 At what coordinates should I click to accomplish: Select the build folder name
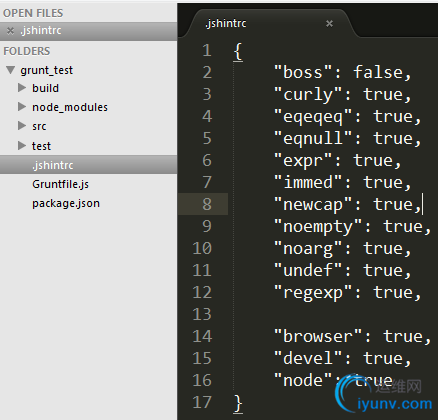click(x=45, y=88)
